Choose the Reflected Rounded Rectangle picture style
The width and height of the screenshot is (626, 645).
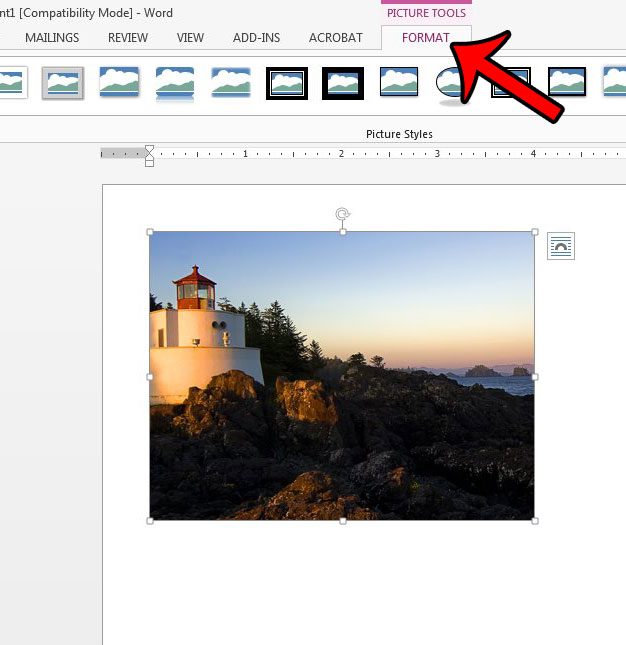tap(175, 83)
